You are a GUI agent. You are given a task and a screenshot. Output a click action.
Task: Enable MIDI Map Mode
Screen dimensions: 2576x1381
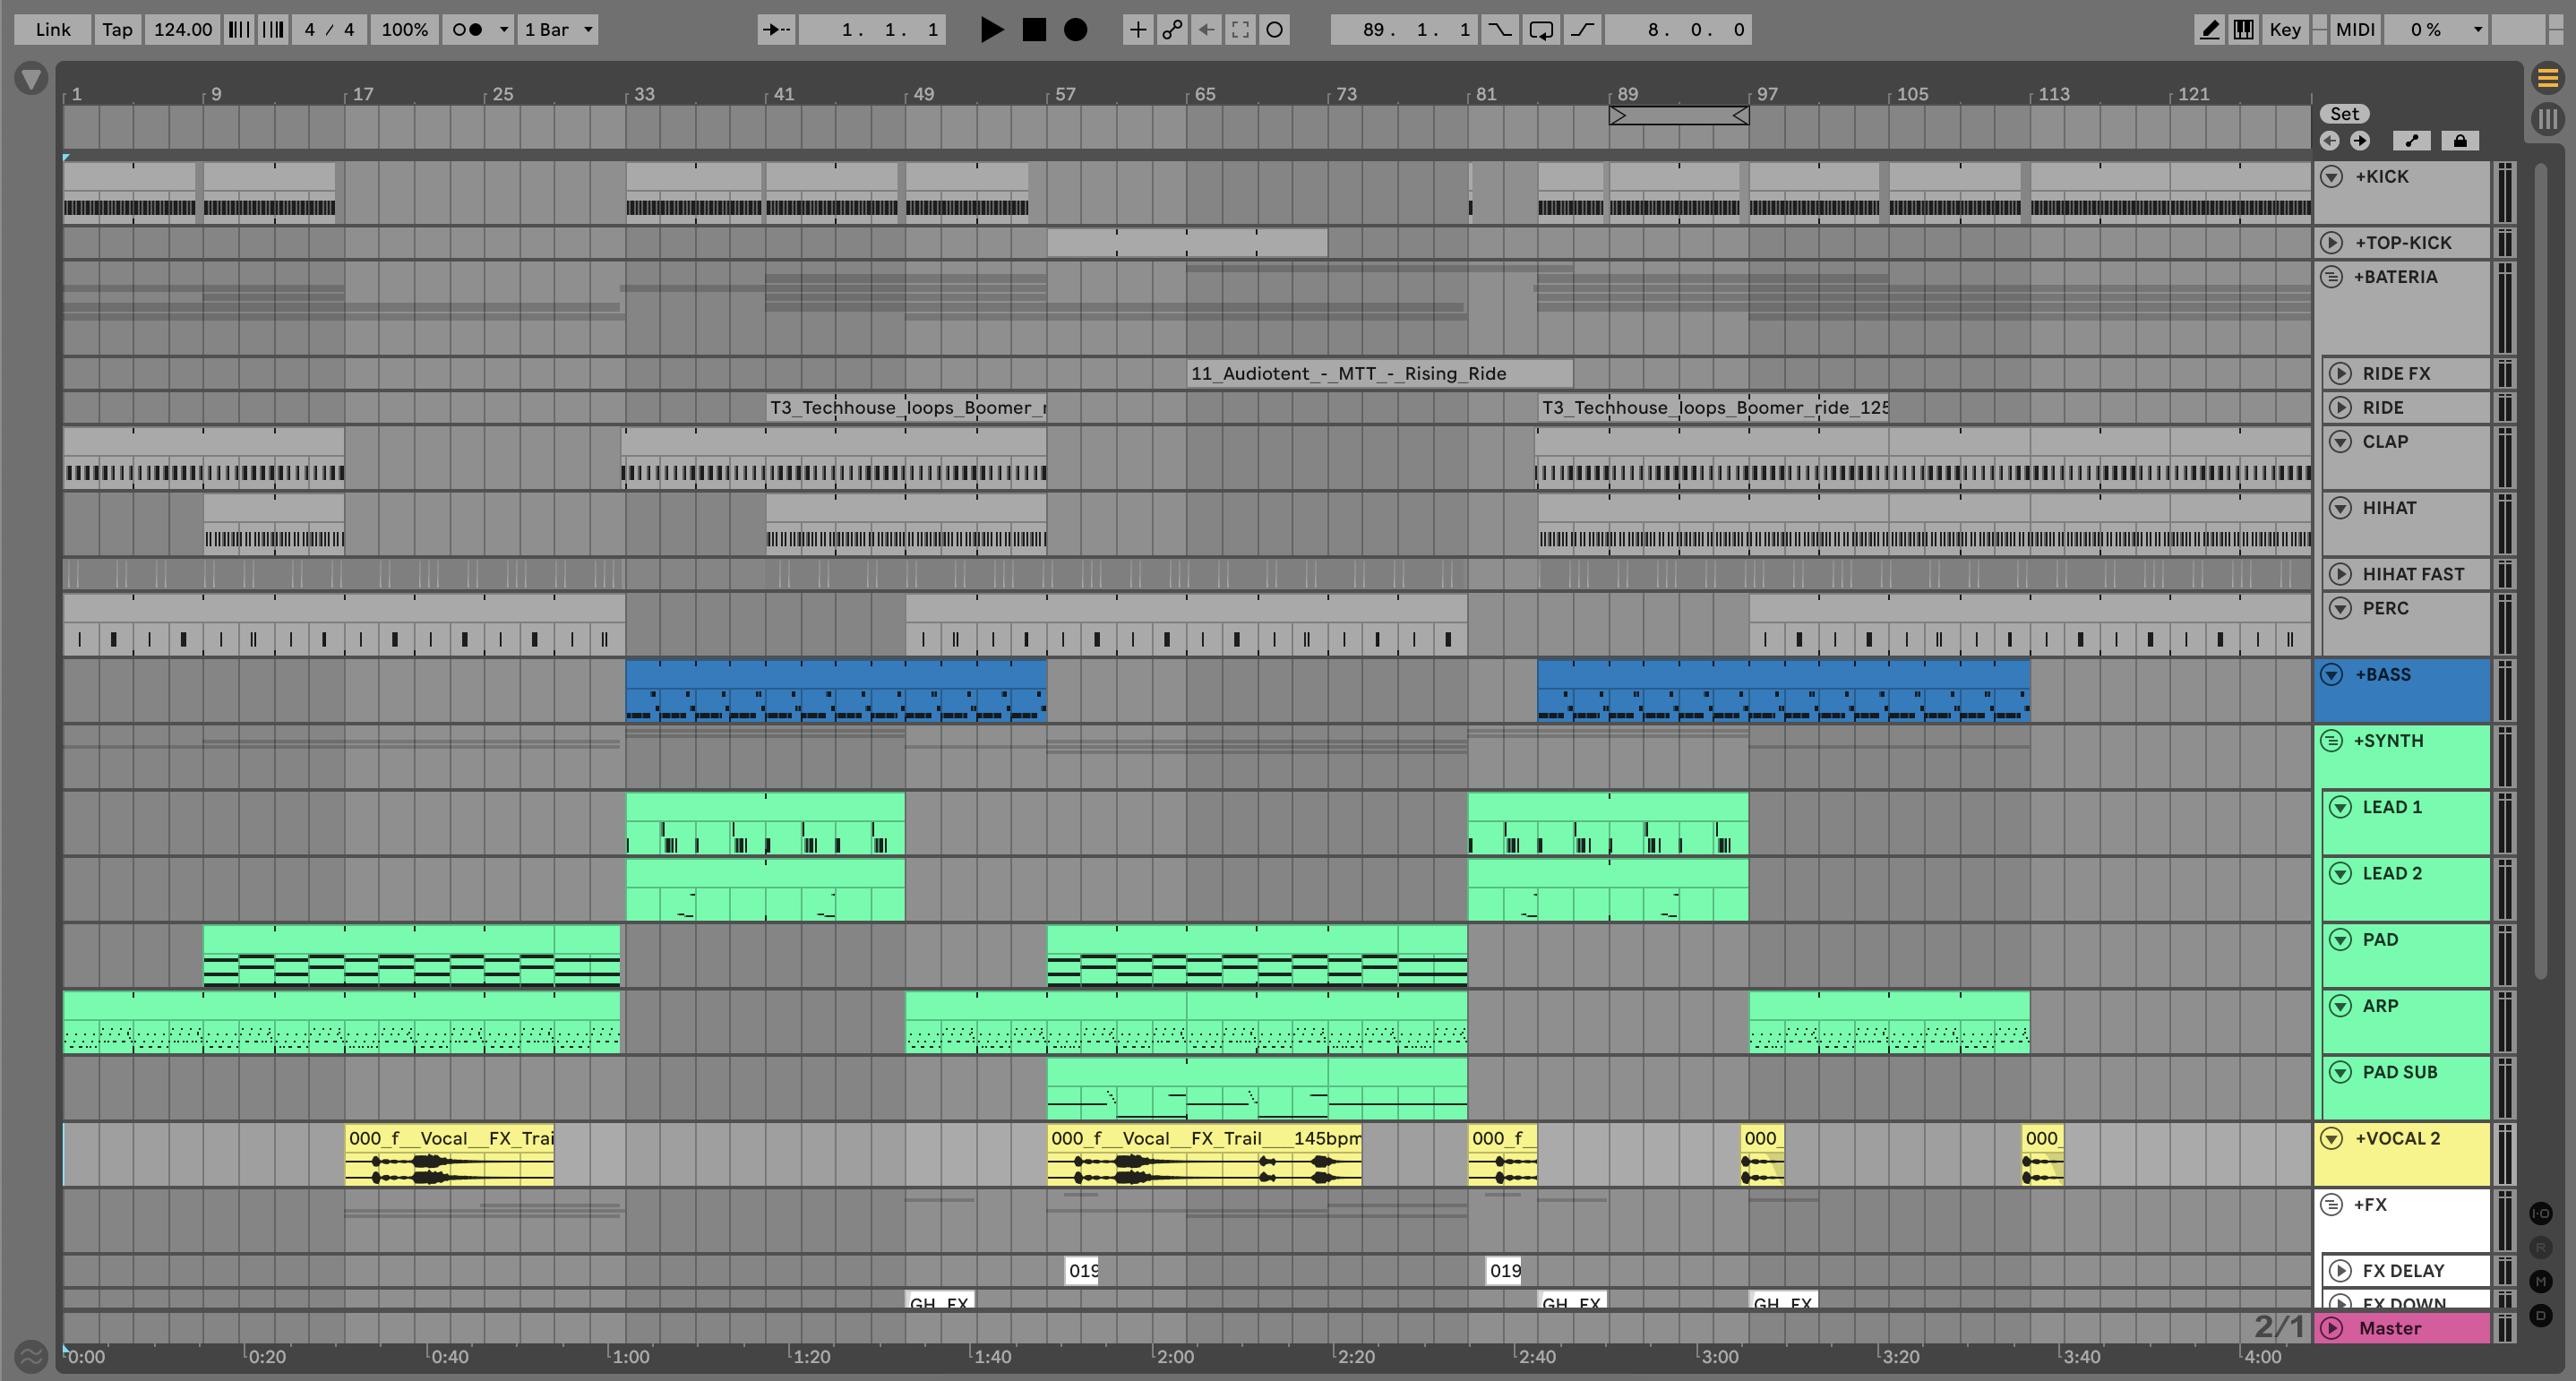2354,30
